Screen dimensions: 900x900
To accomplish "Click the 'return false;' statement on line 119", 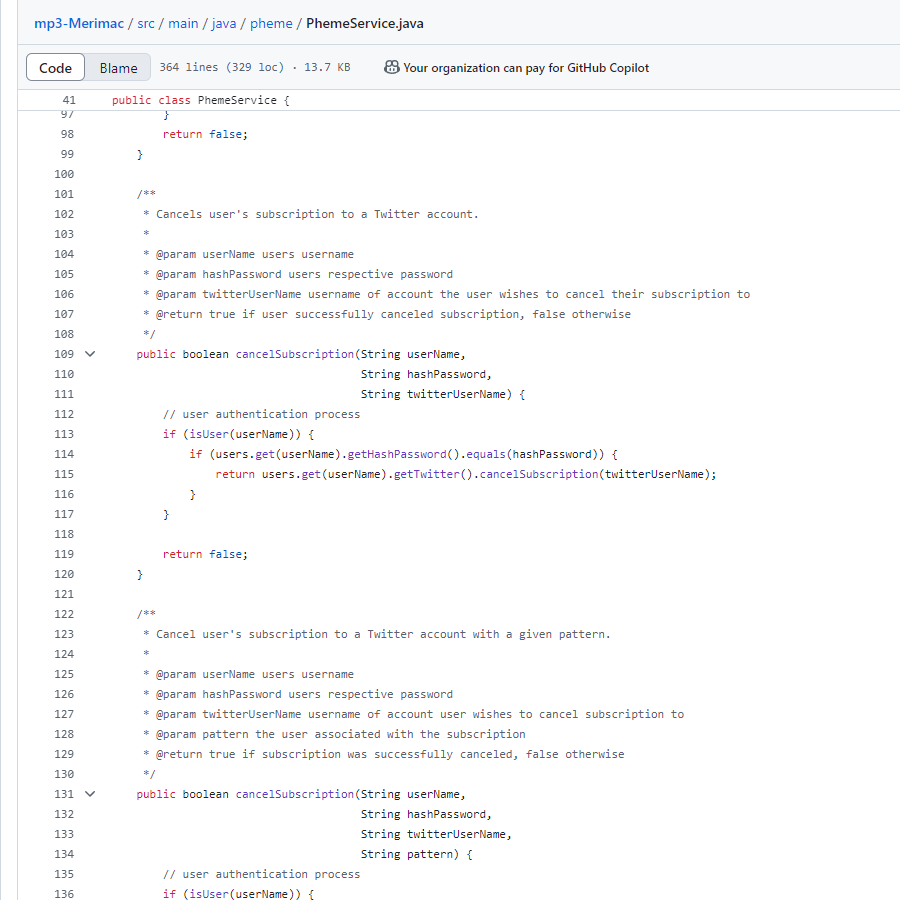I will point(205,554).
